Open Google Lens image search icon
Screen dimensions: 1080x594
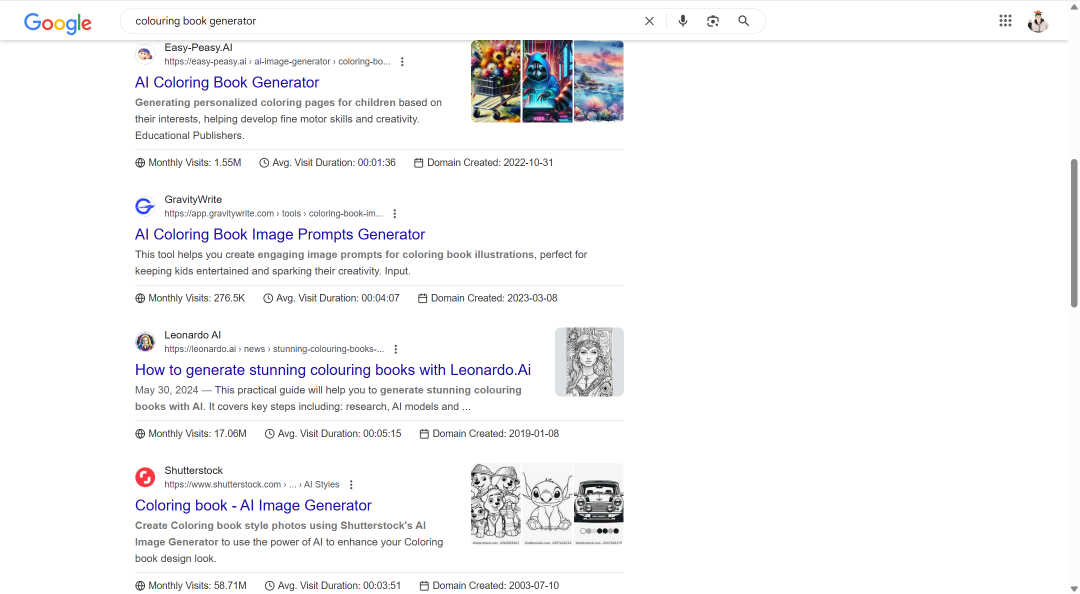click(x=713, y=21)
